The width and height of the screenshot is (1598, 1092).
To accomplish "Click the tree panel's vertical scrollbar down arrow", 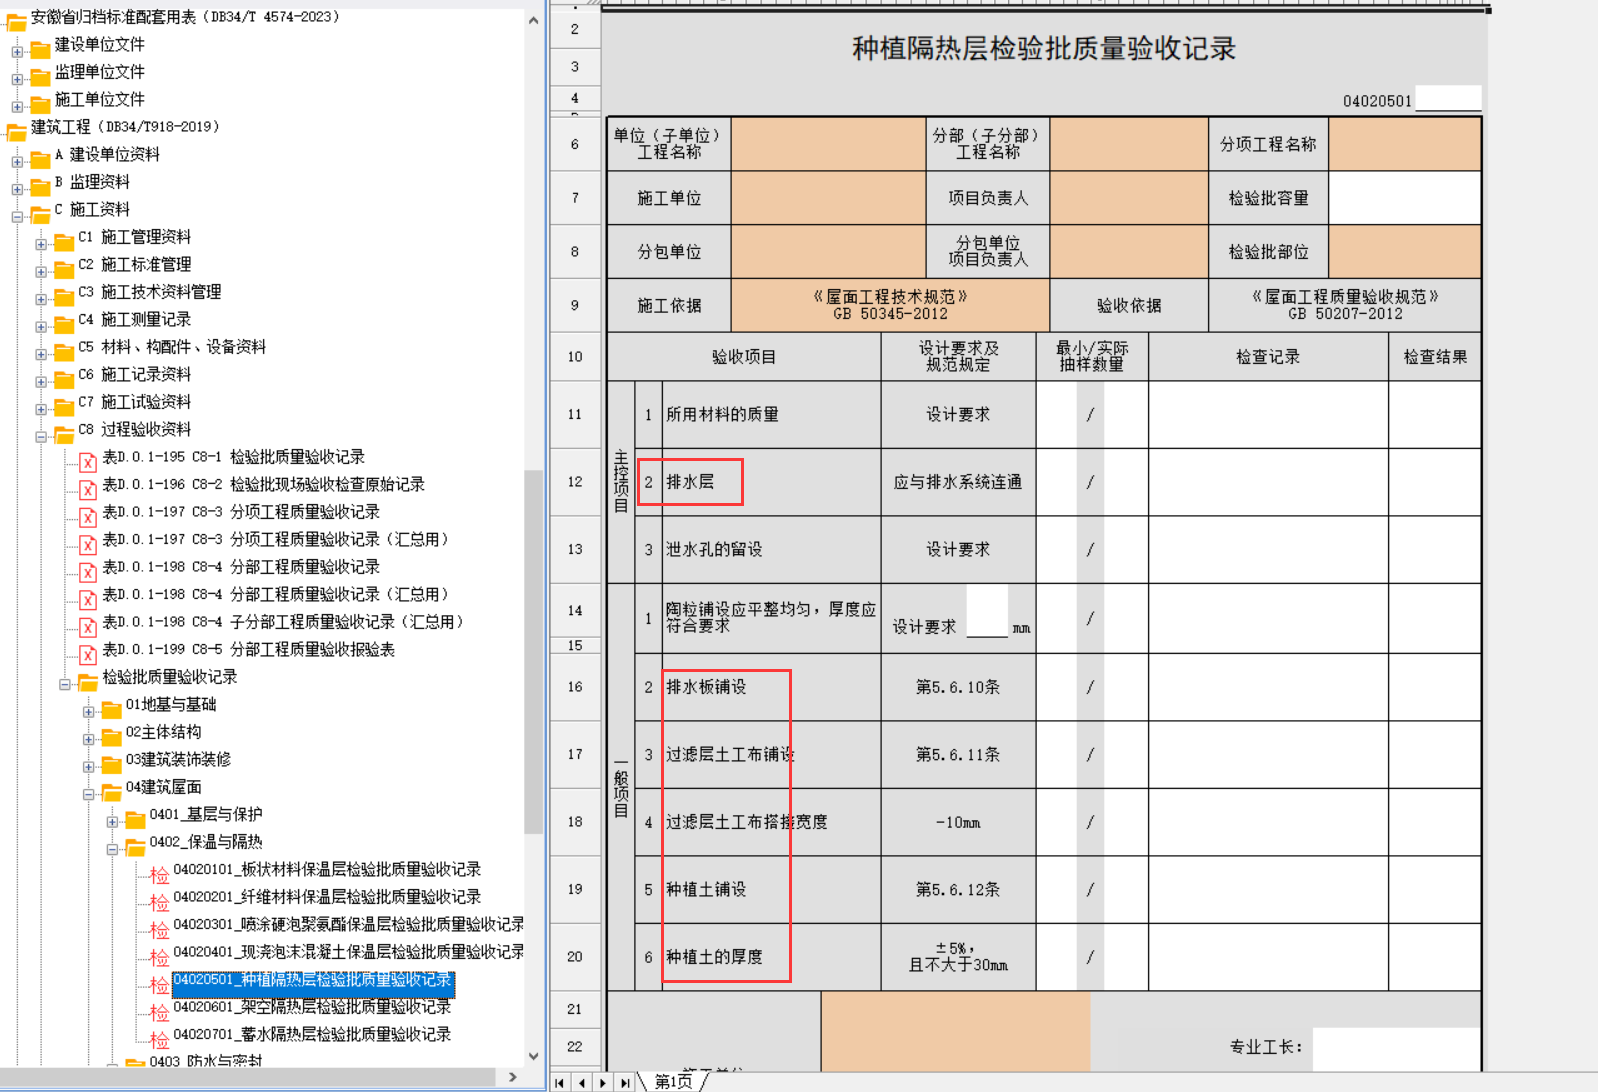I will coord(533,1056).
